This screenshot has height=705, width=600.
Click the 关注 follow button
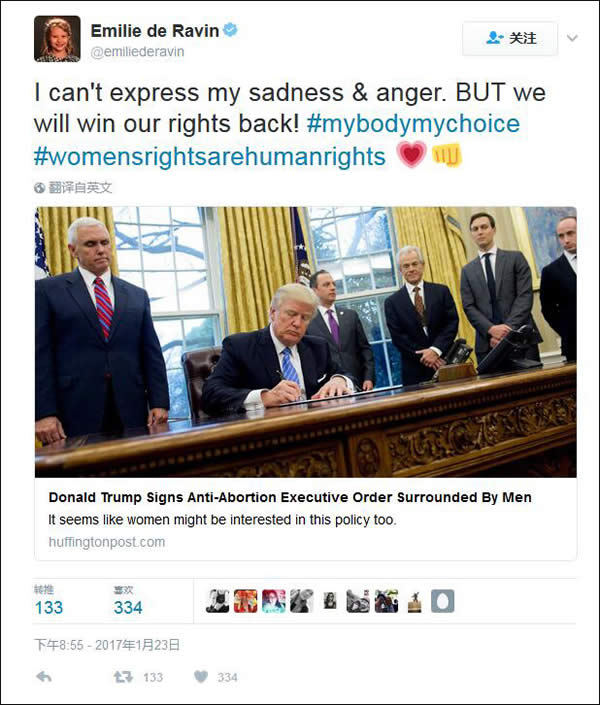pyautogui.click(x=510, y=39)
